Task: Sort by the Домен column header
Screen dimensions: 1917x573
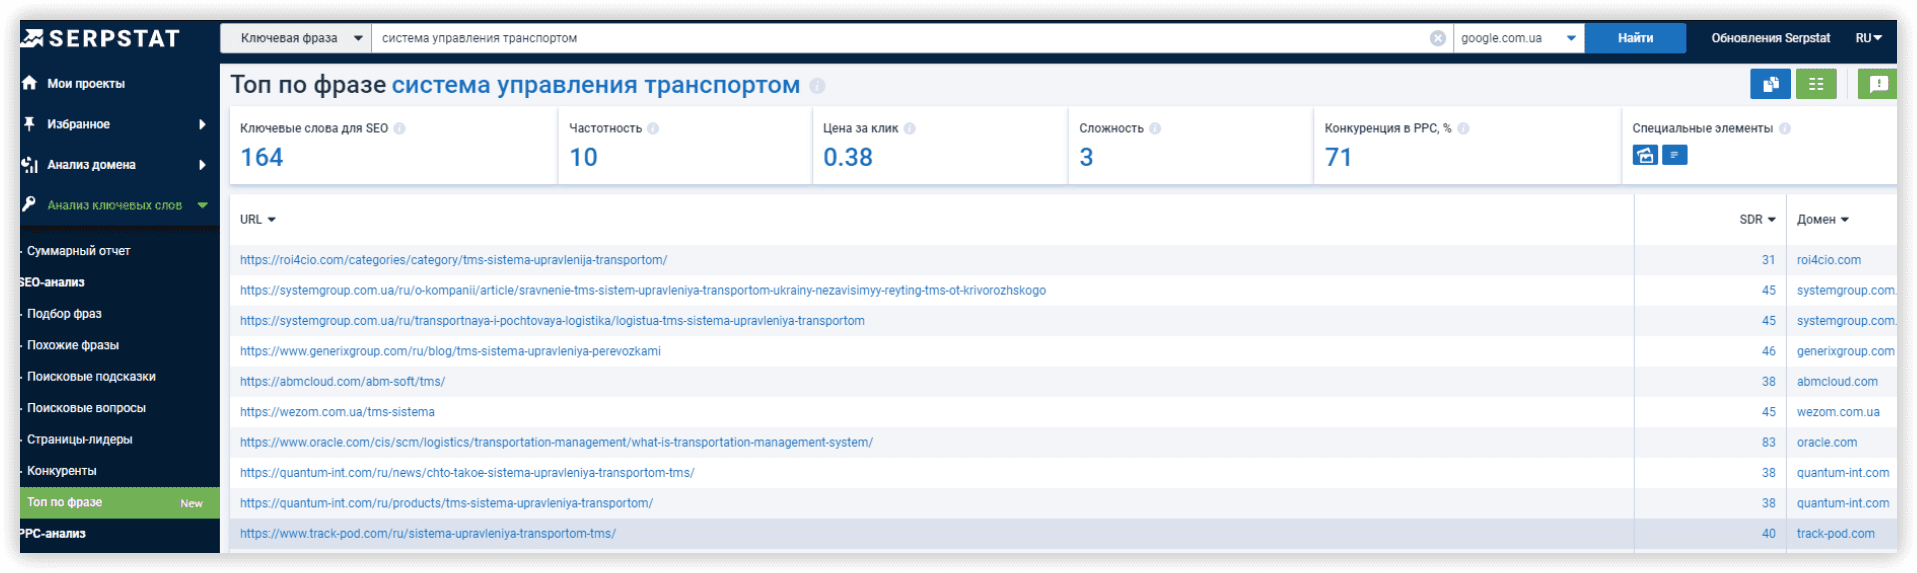Action: click(1822, 219)
